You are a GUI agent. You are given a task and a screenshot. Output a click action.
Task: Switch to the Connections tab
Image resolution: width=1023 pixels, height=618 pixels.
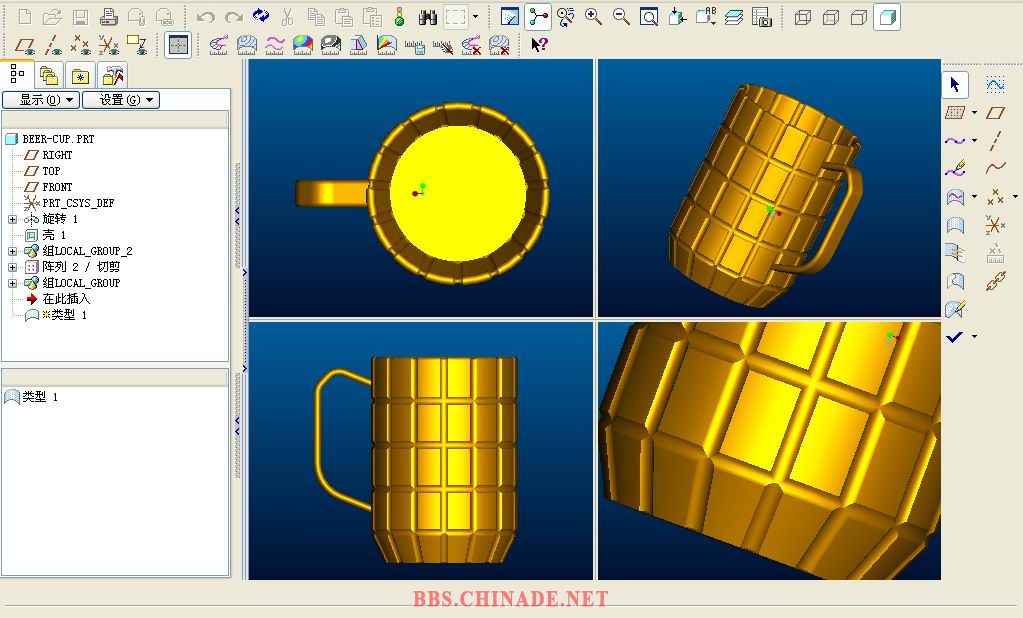[112, 76]
